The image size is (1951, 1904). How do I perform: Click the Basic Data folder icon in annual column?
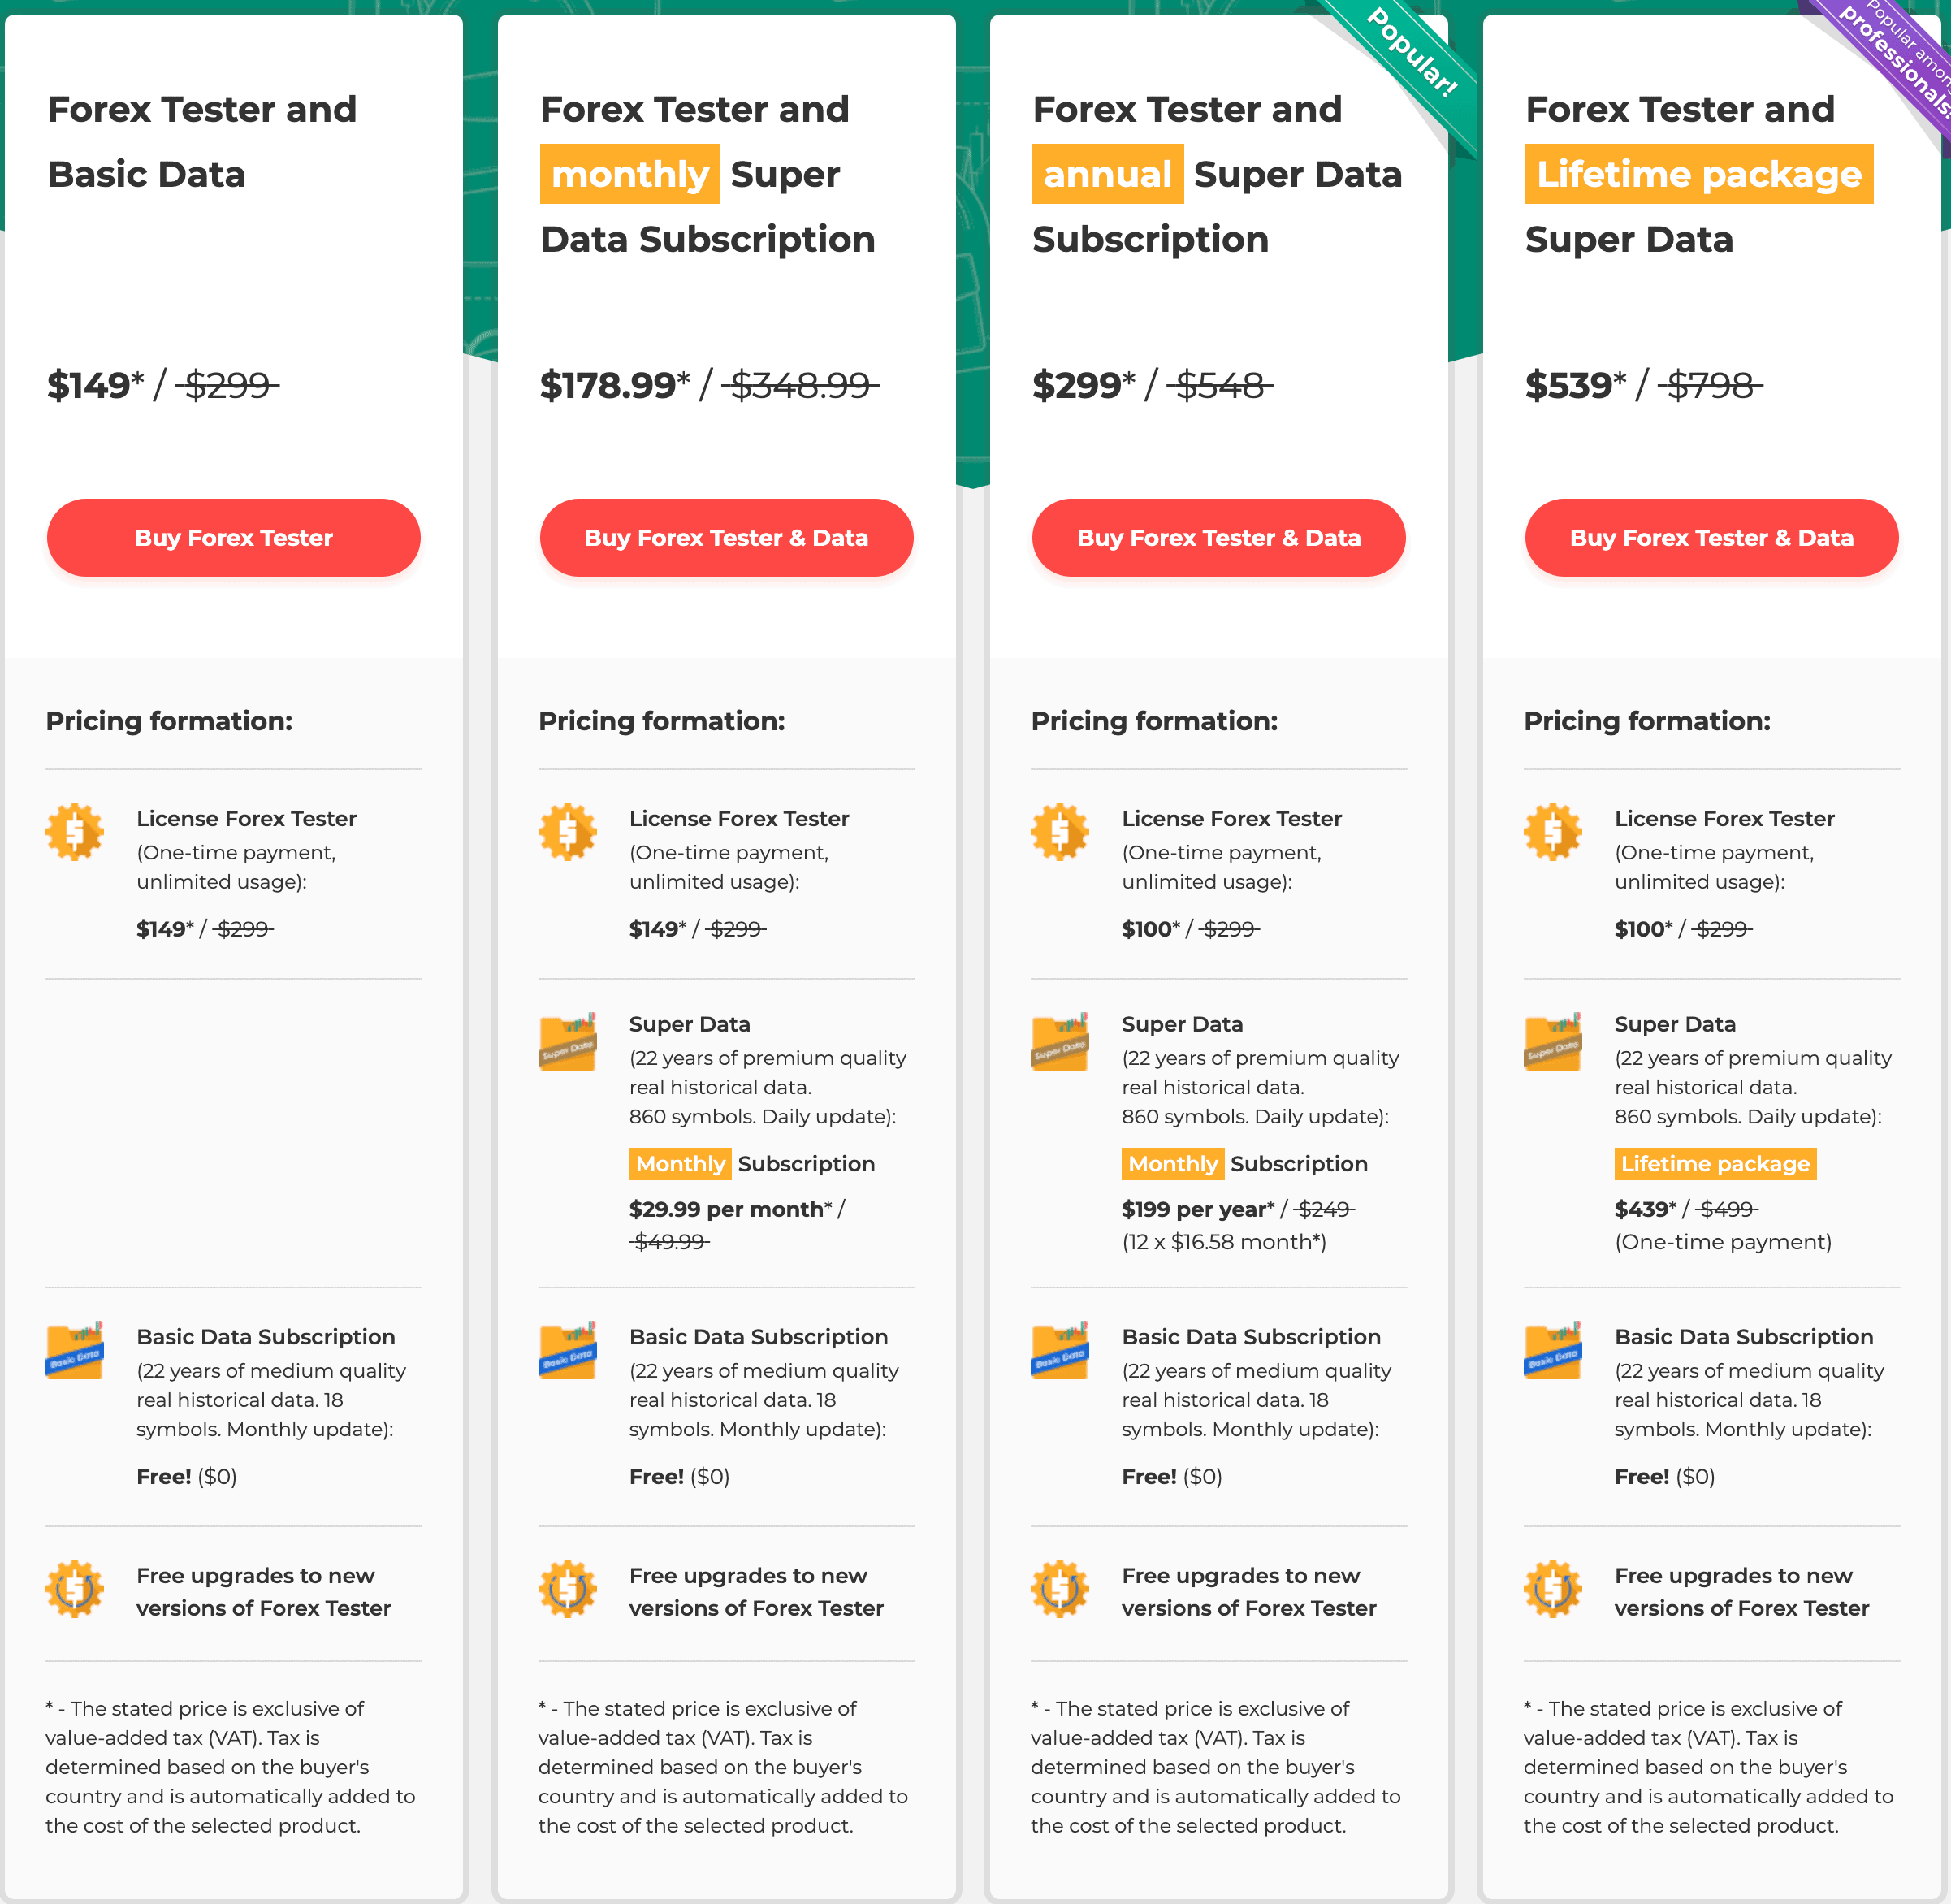tap(1060, 1350)
